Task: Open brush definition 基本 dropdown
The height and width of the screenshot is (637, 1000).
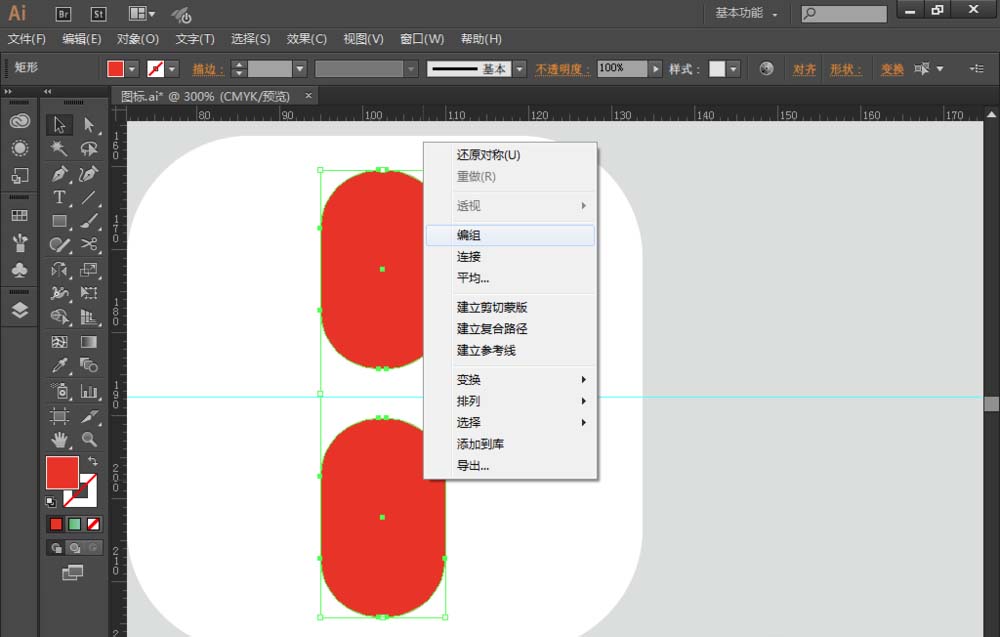Action: [x=520, y=69]
